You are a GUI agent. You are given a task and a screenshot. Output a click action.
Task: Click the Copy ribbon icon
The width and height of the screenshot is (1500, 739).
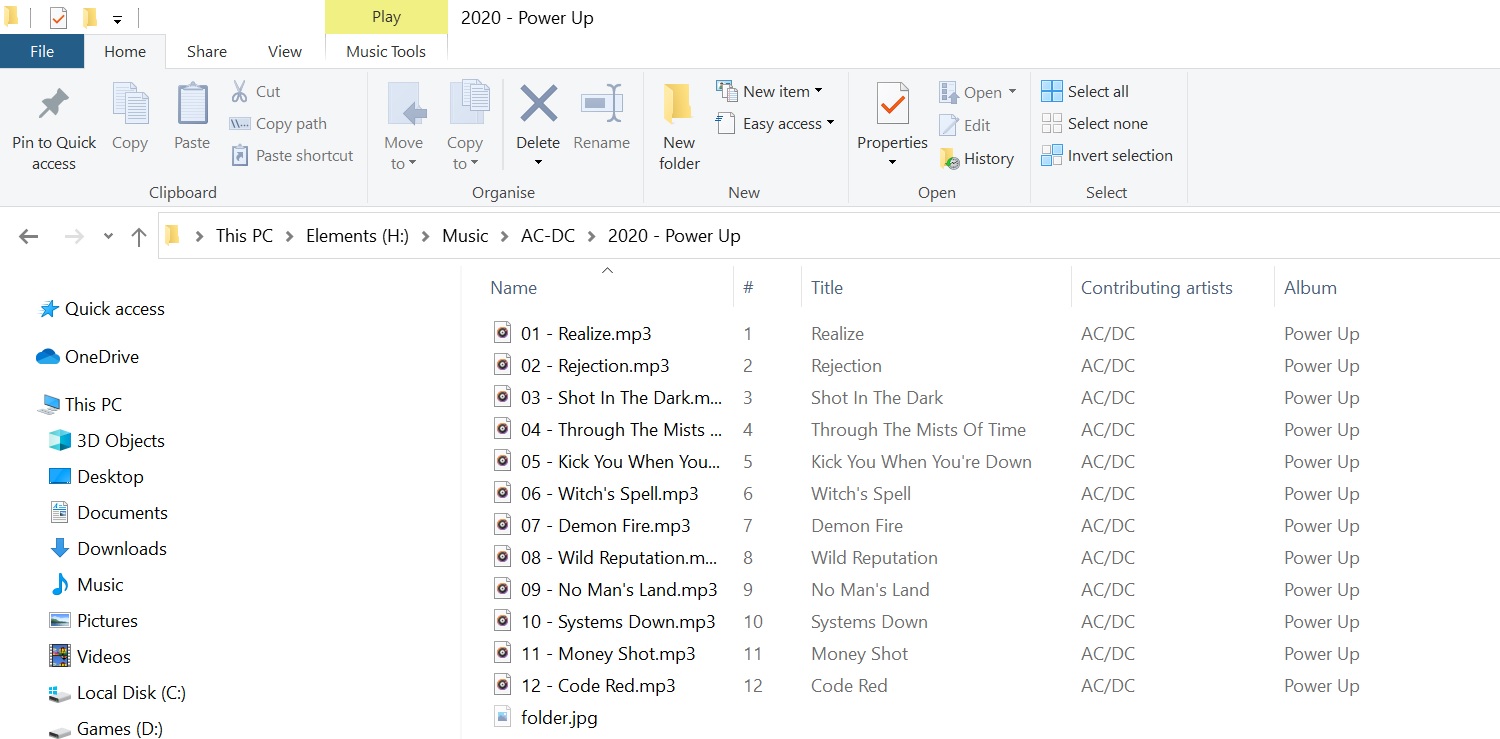tap(130, 104)
